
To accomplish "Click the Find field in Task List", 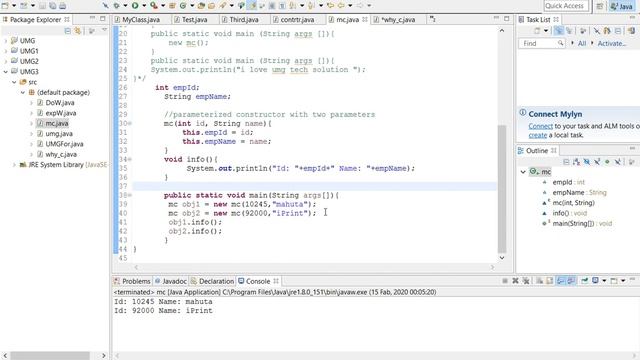I will point(542,43).
